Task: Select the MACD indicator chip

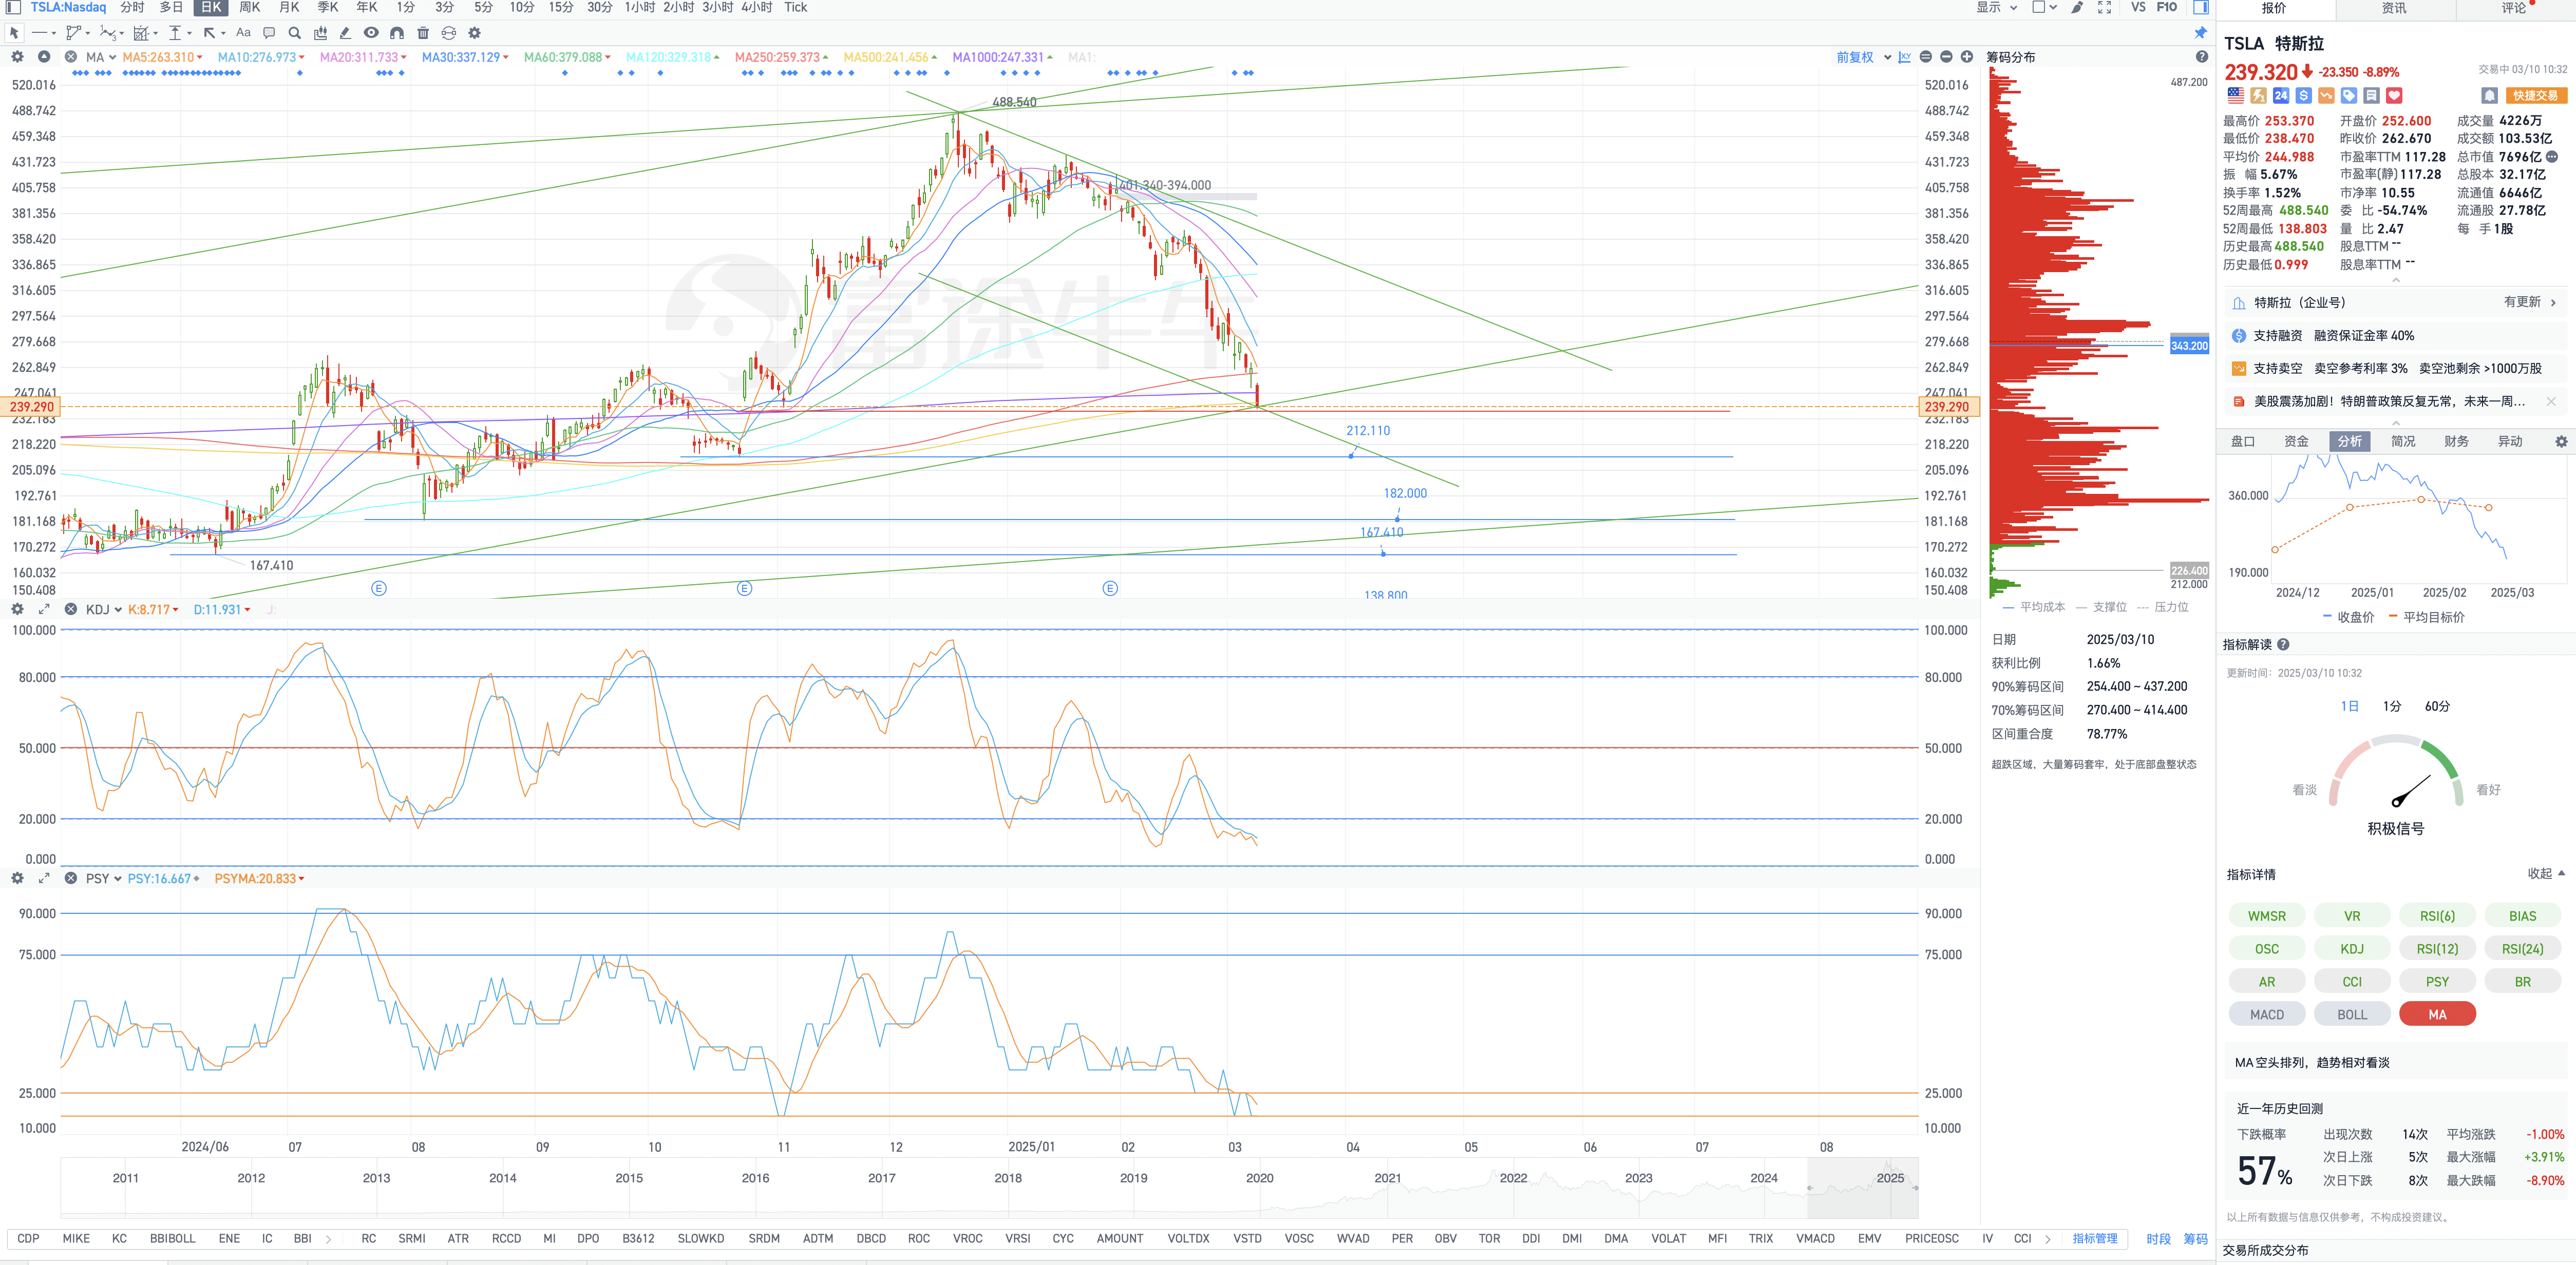Action: tap(2267, 1014)
